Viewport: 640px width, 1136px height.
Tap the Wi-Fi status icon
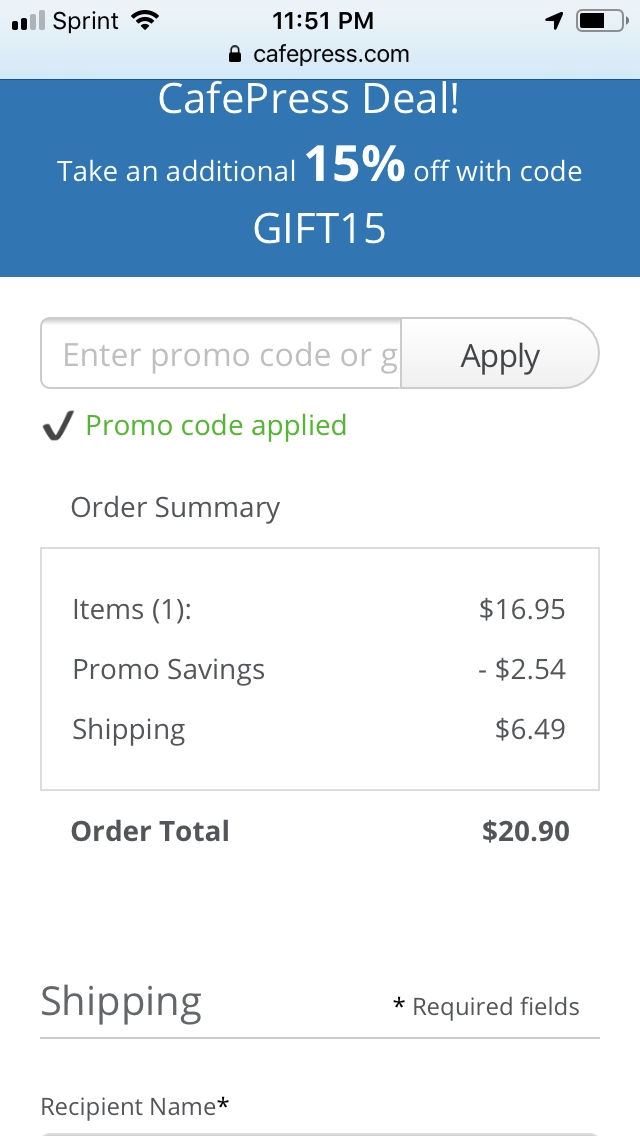click(x=145, y=20)
